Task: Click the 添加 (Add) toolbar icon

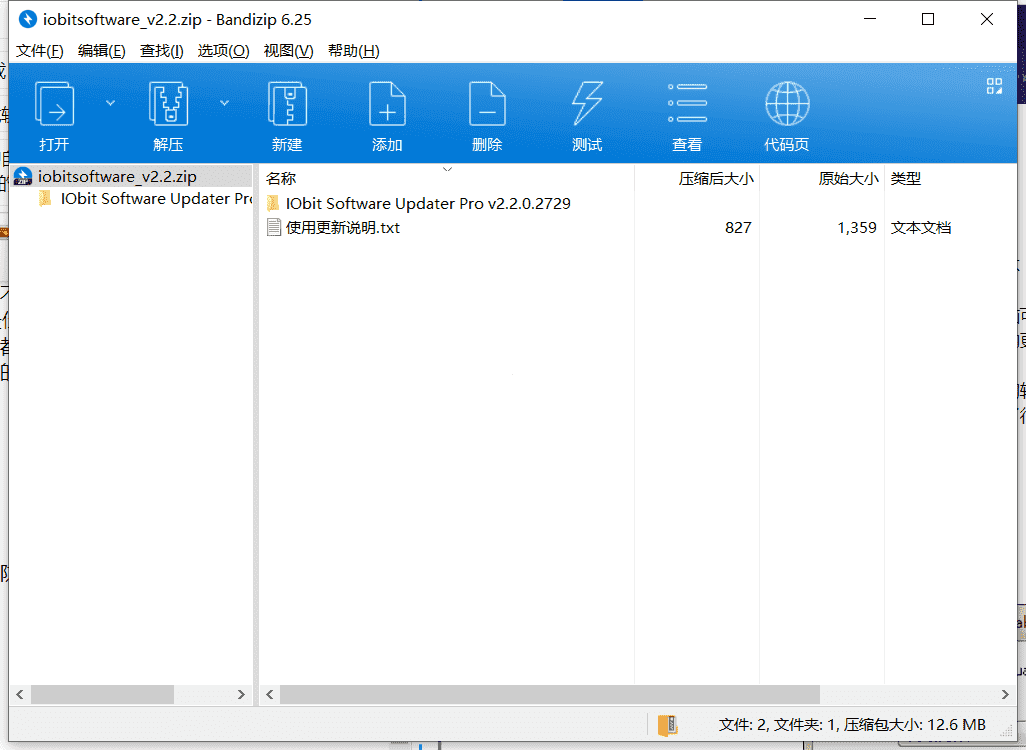Action: coord(387,103)
